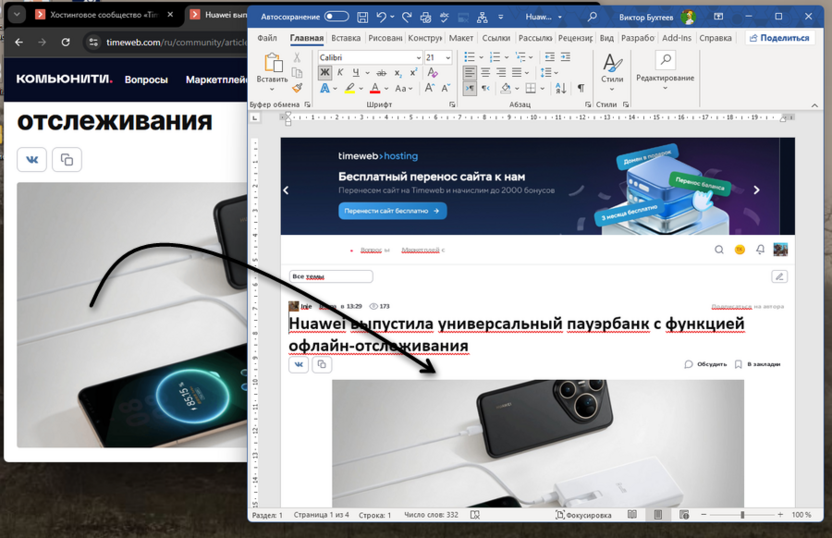
Task: Toggle bold Ж formatting
Action: coord(325,73)
